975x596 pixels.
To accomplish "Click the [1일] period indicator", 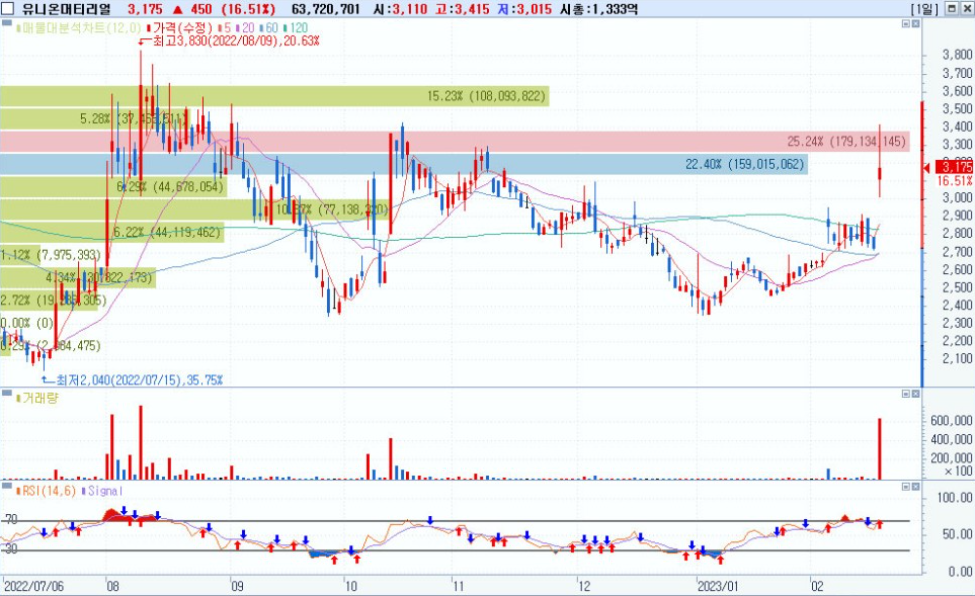I will 926,9.
